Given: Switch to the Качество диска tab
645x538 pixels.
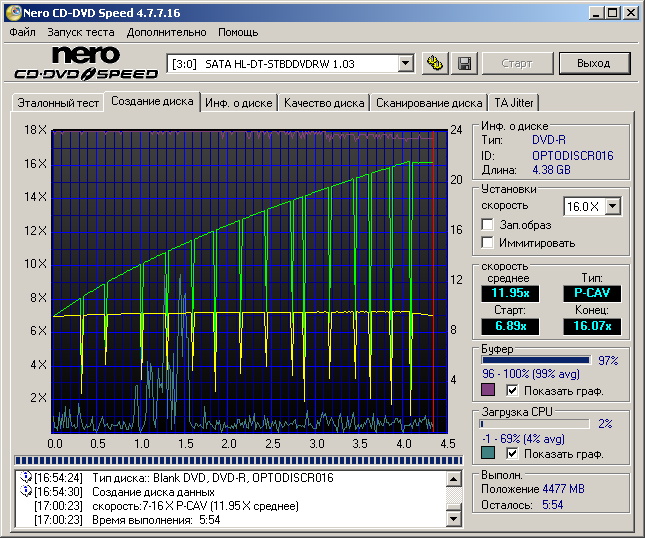Looking at the screenshot, I should [324, 102].
